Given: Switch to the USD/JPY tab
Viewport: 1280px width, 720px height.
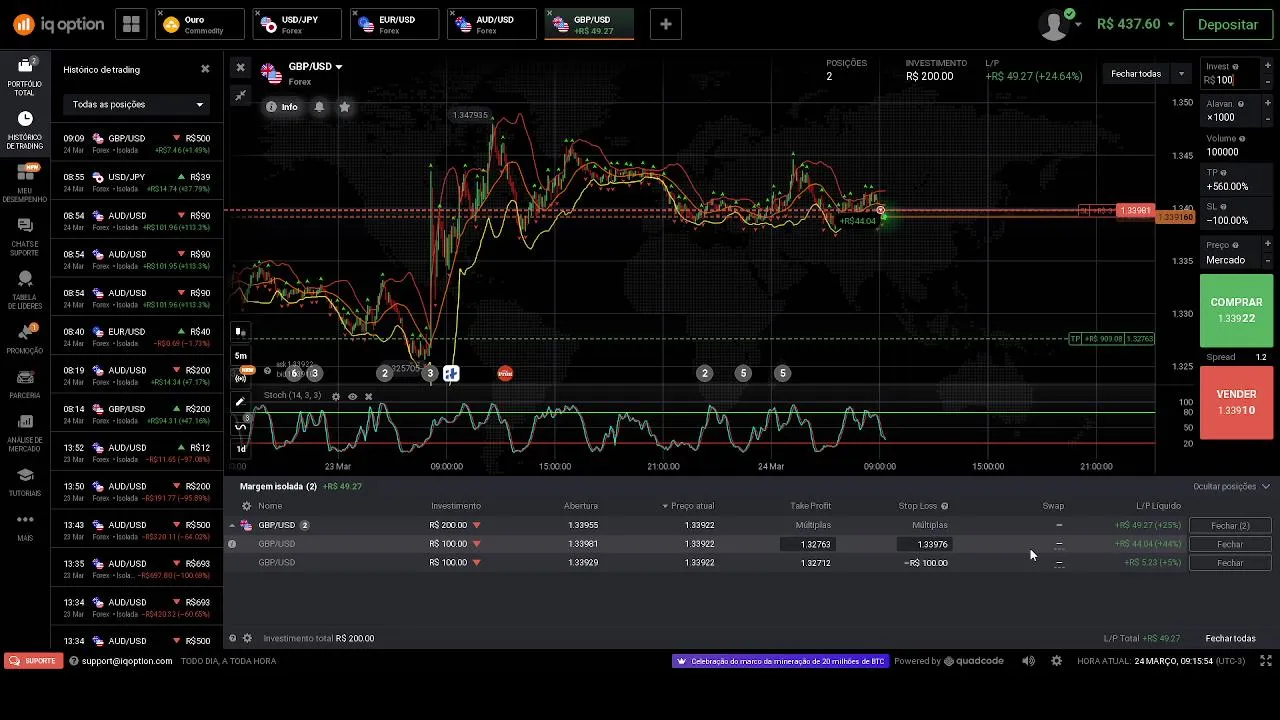Looking at the screenshot, I should [298, 25].
